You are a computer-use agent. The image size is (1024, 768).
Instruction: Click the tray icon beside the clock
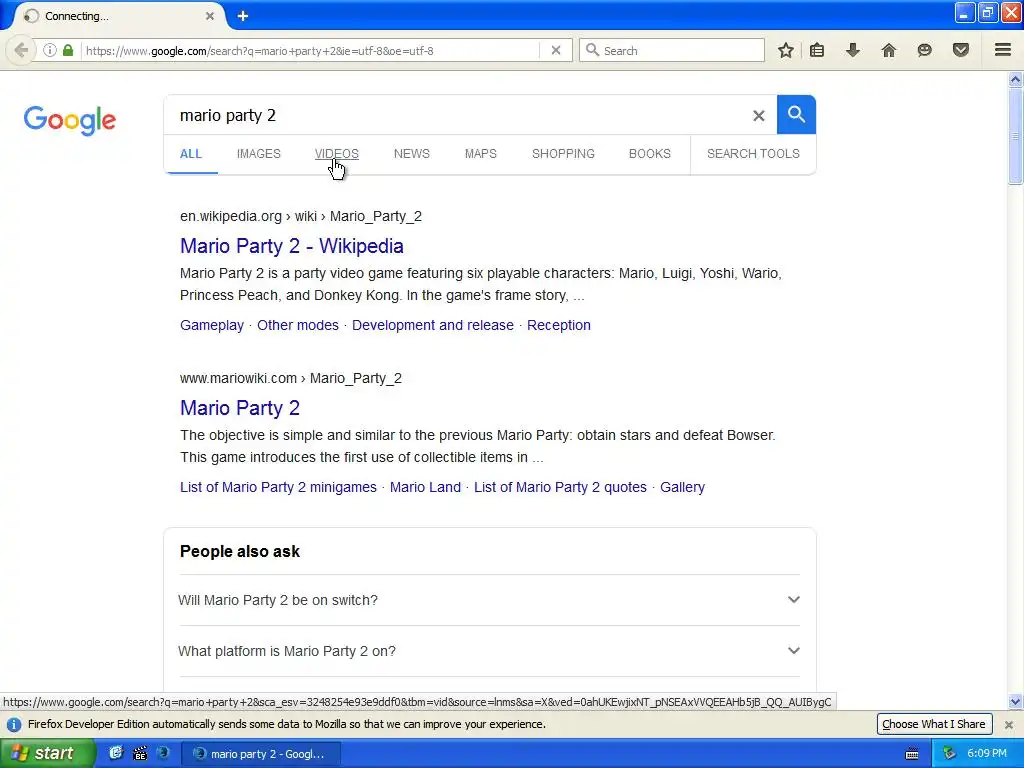(949, 753)
